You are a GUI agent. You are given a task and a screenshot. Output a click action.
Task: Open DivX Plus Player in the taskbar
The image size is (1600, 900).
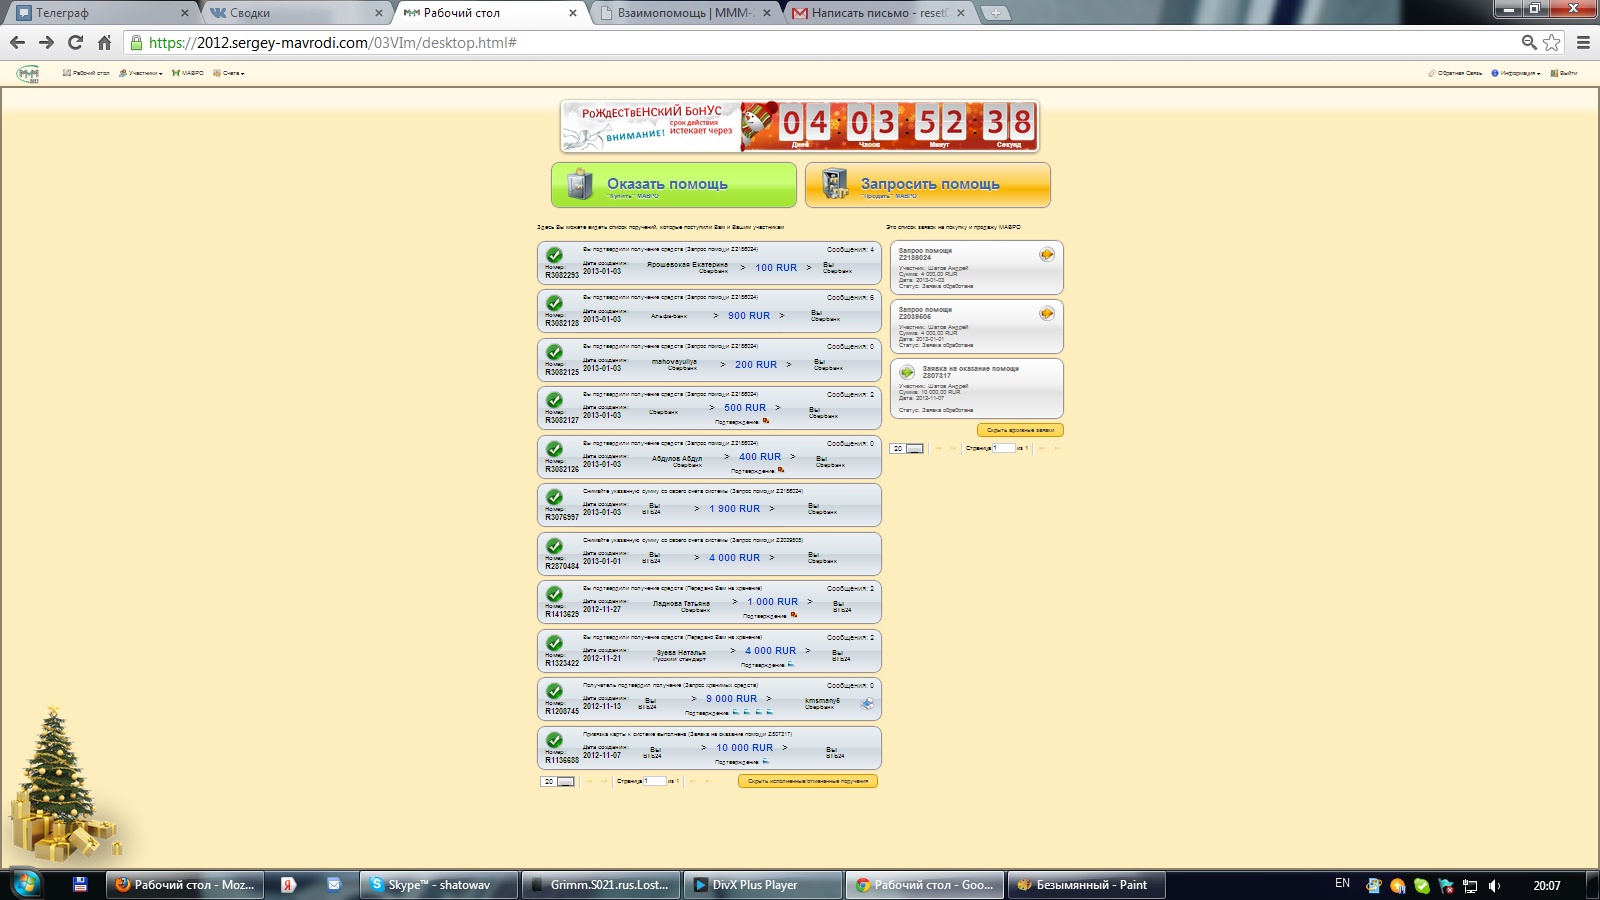pyautogui.click(x=762, y=885)
